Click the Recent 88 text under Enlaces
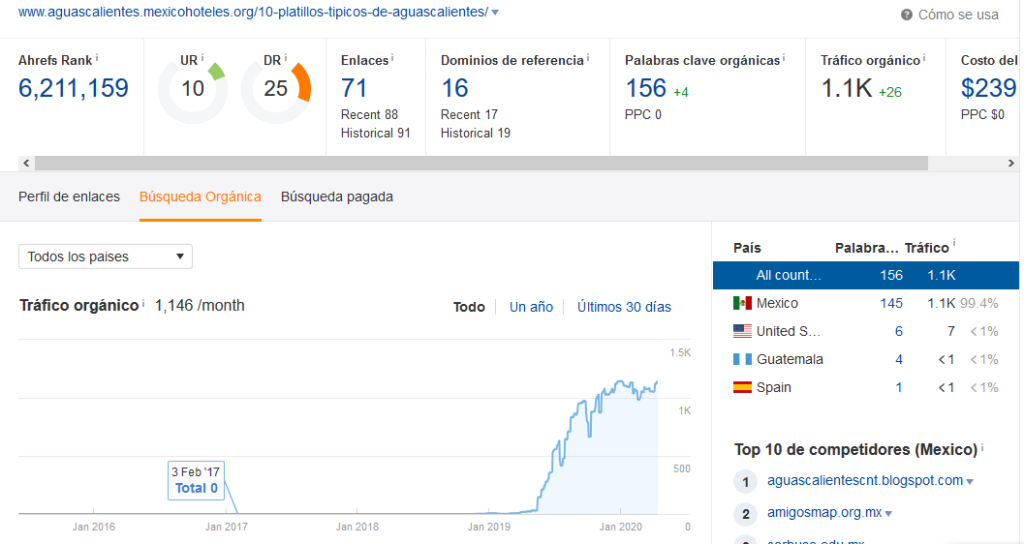Viewport: 1024px width, 544px height. click(x=369, y=115)
